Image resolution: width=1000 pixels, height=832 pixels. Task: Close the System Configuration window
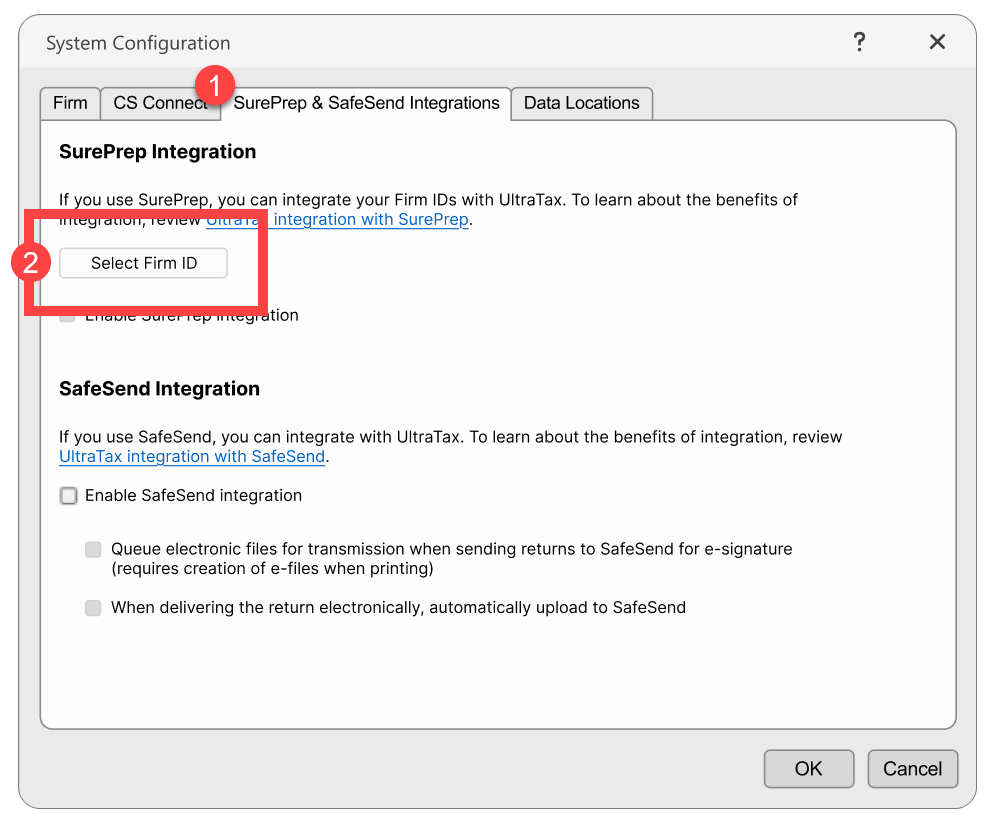coord(936,42)
